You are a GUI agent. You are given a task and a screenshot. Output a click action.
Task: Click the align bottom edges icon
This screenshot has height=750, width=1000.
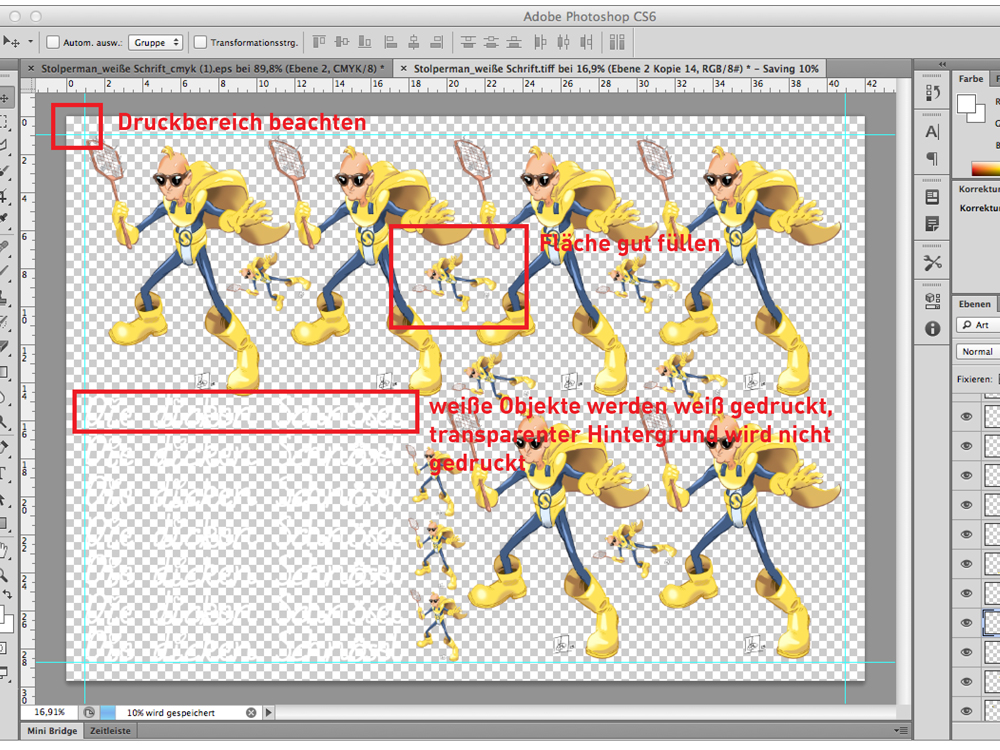click(365, 42)
